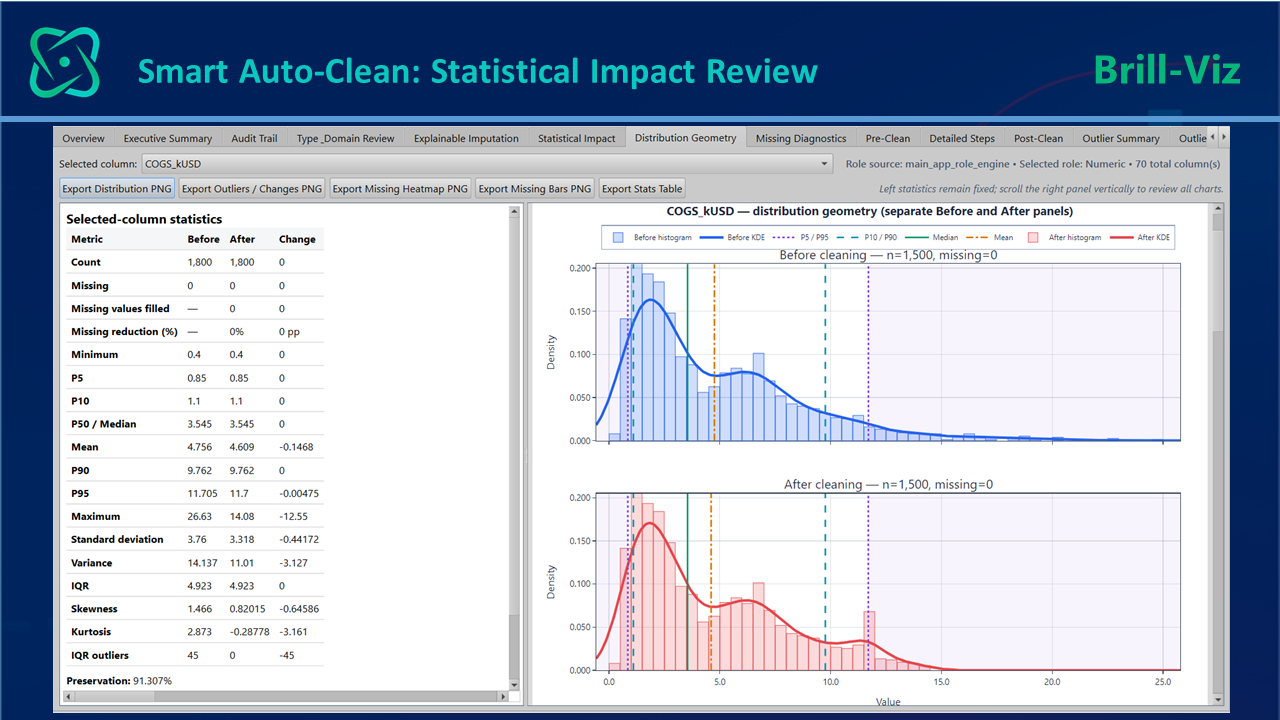Click the Mean legend entry
The image size is (1280, 720).
click(990, 237)
